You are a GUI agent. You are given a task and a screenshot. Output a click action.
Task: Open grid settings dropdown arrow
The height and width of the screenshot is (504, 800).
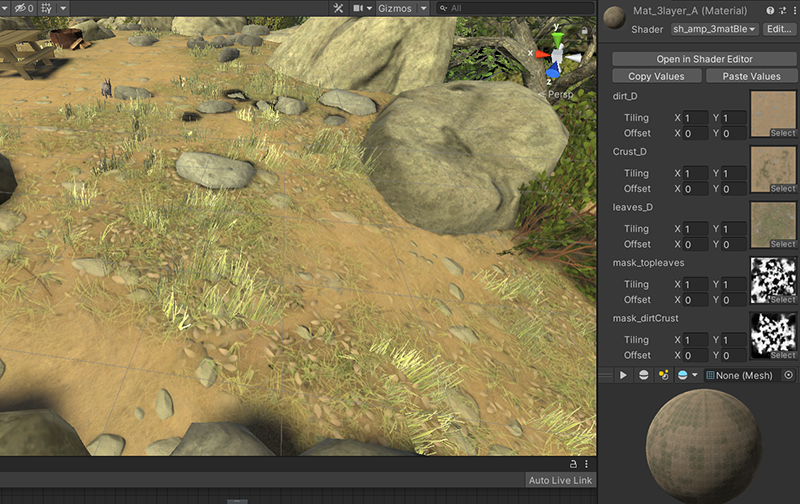pyautogui.click(x=63, y=8)
